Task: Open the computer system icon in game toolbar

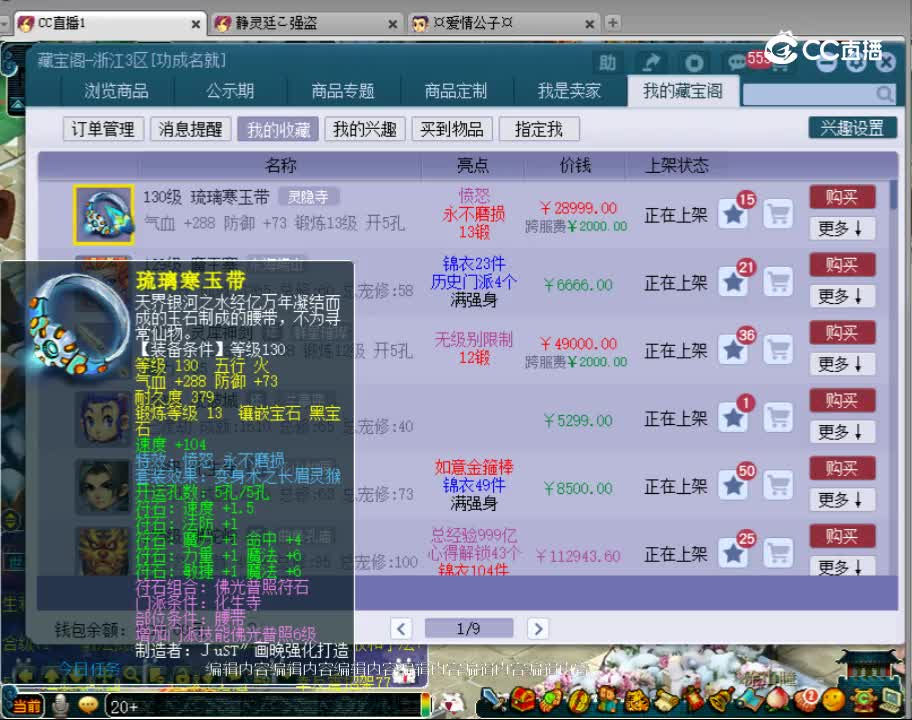Action: [890, 699]
